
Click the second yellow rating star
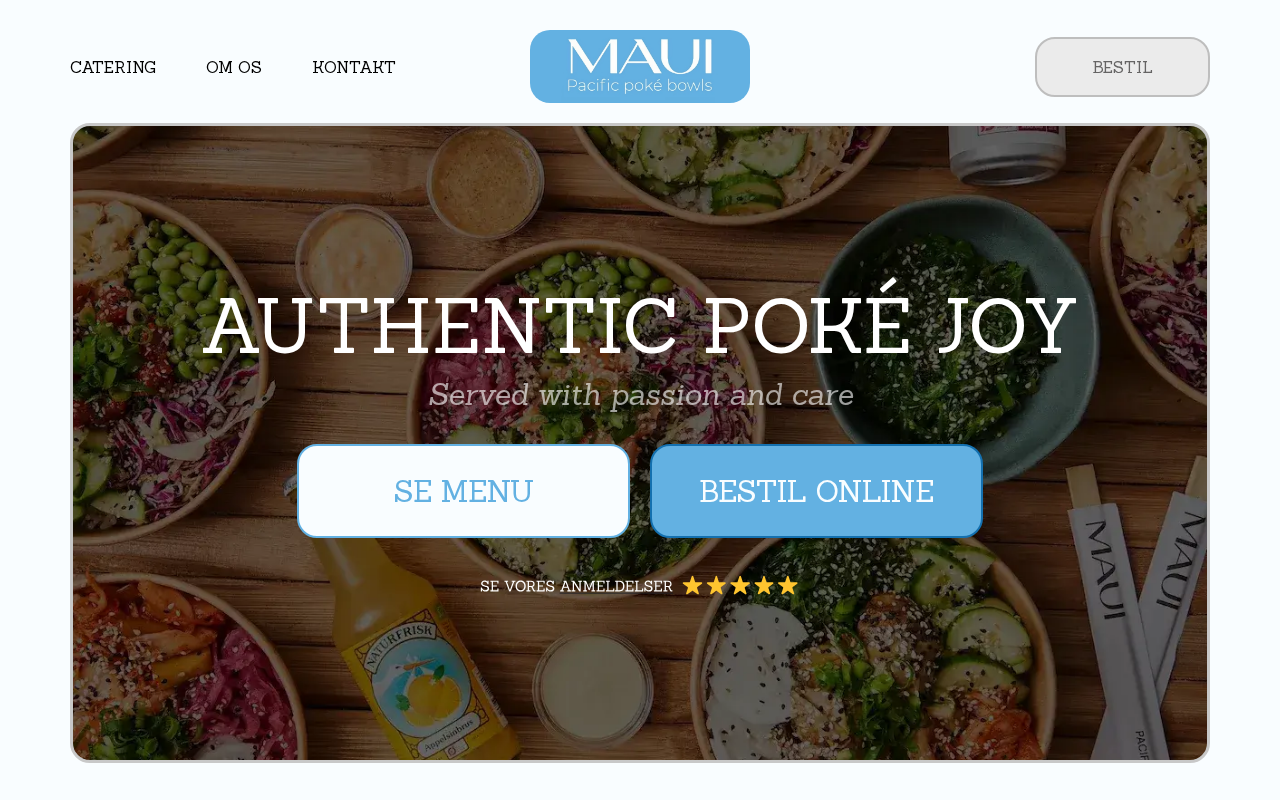click(x=716, y=585)
